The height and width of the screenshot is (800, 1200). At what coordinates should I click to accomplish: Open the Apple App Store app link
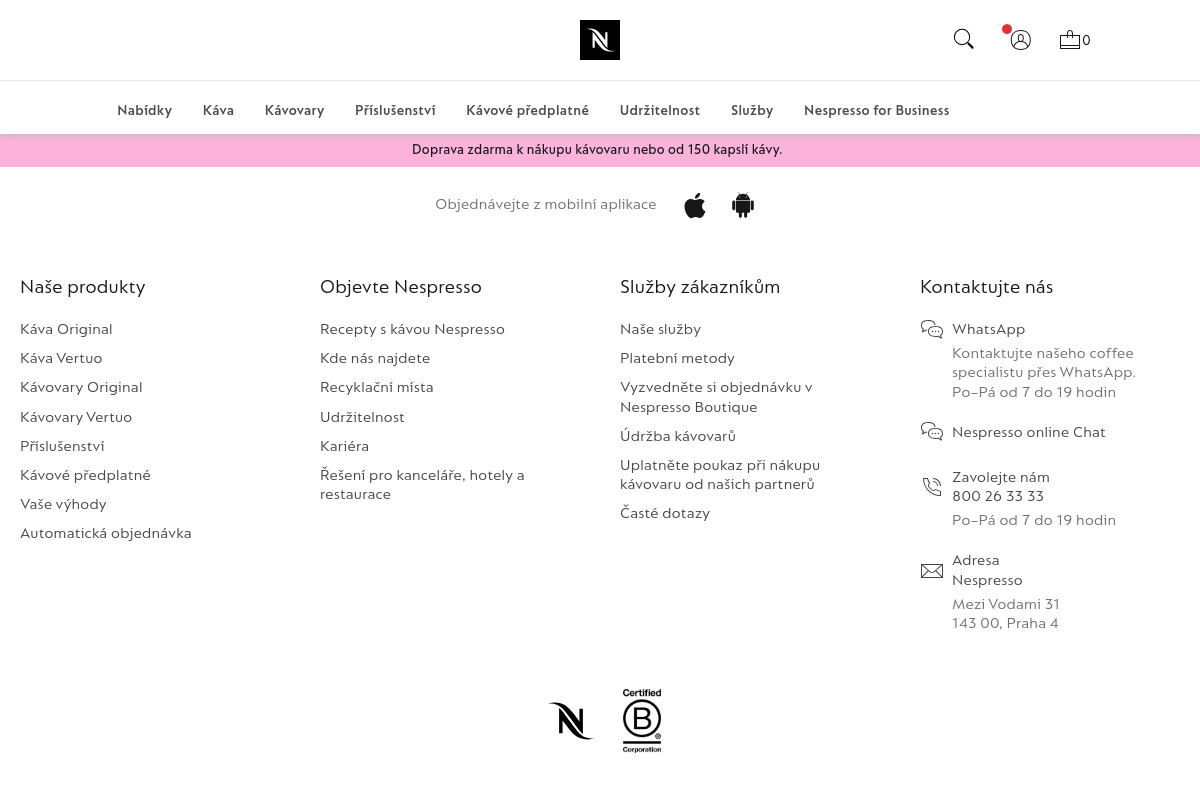pos(695,206)
